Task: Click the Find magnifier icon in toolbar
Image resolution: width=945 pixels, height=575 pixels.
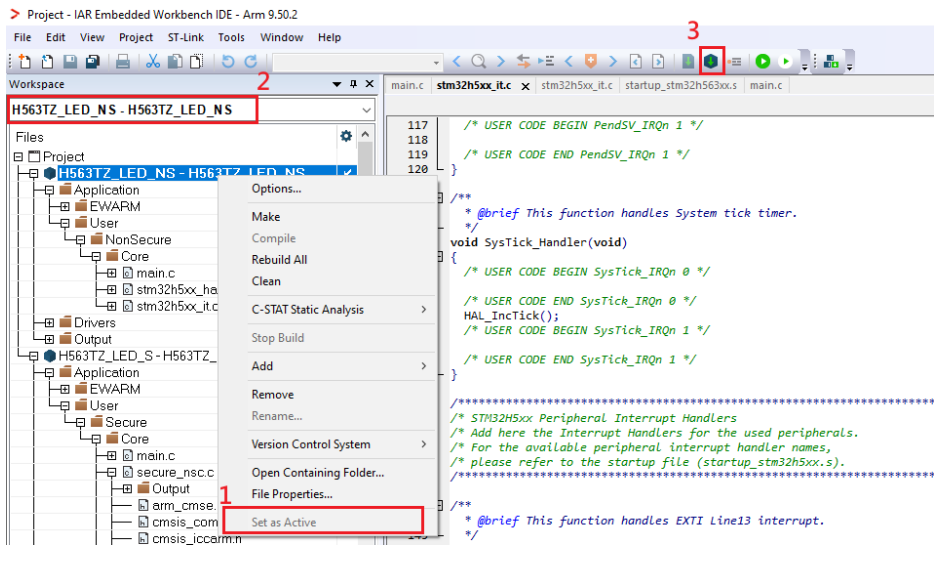Action: click(479, 61)
